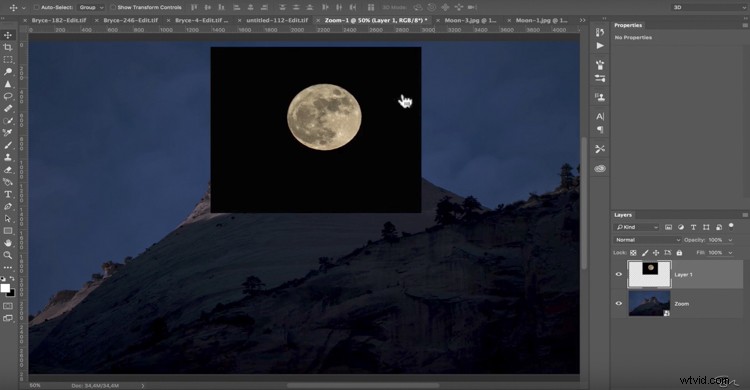Open the Fill slider dropdown arrow
The image size is (750, 390).
click(730, 253)
